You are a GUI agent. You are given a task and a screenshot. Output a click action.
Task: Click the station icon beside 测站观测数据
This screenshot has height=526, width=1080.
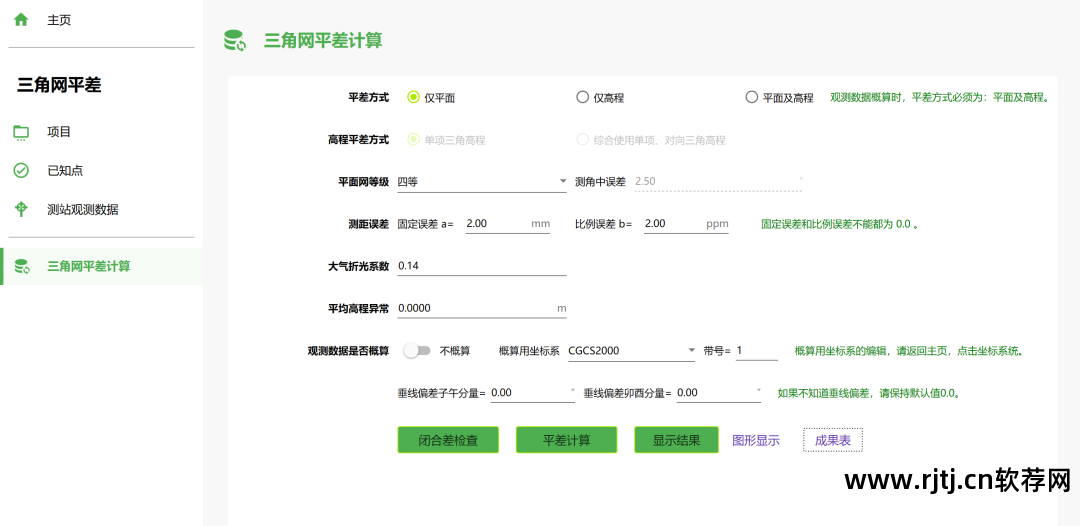[21, 209]
